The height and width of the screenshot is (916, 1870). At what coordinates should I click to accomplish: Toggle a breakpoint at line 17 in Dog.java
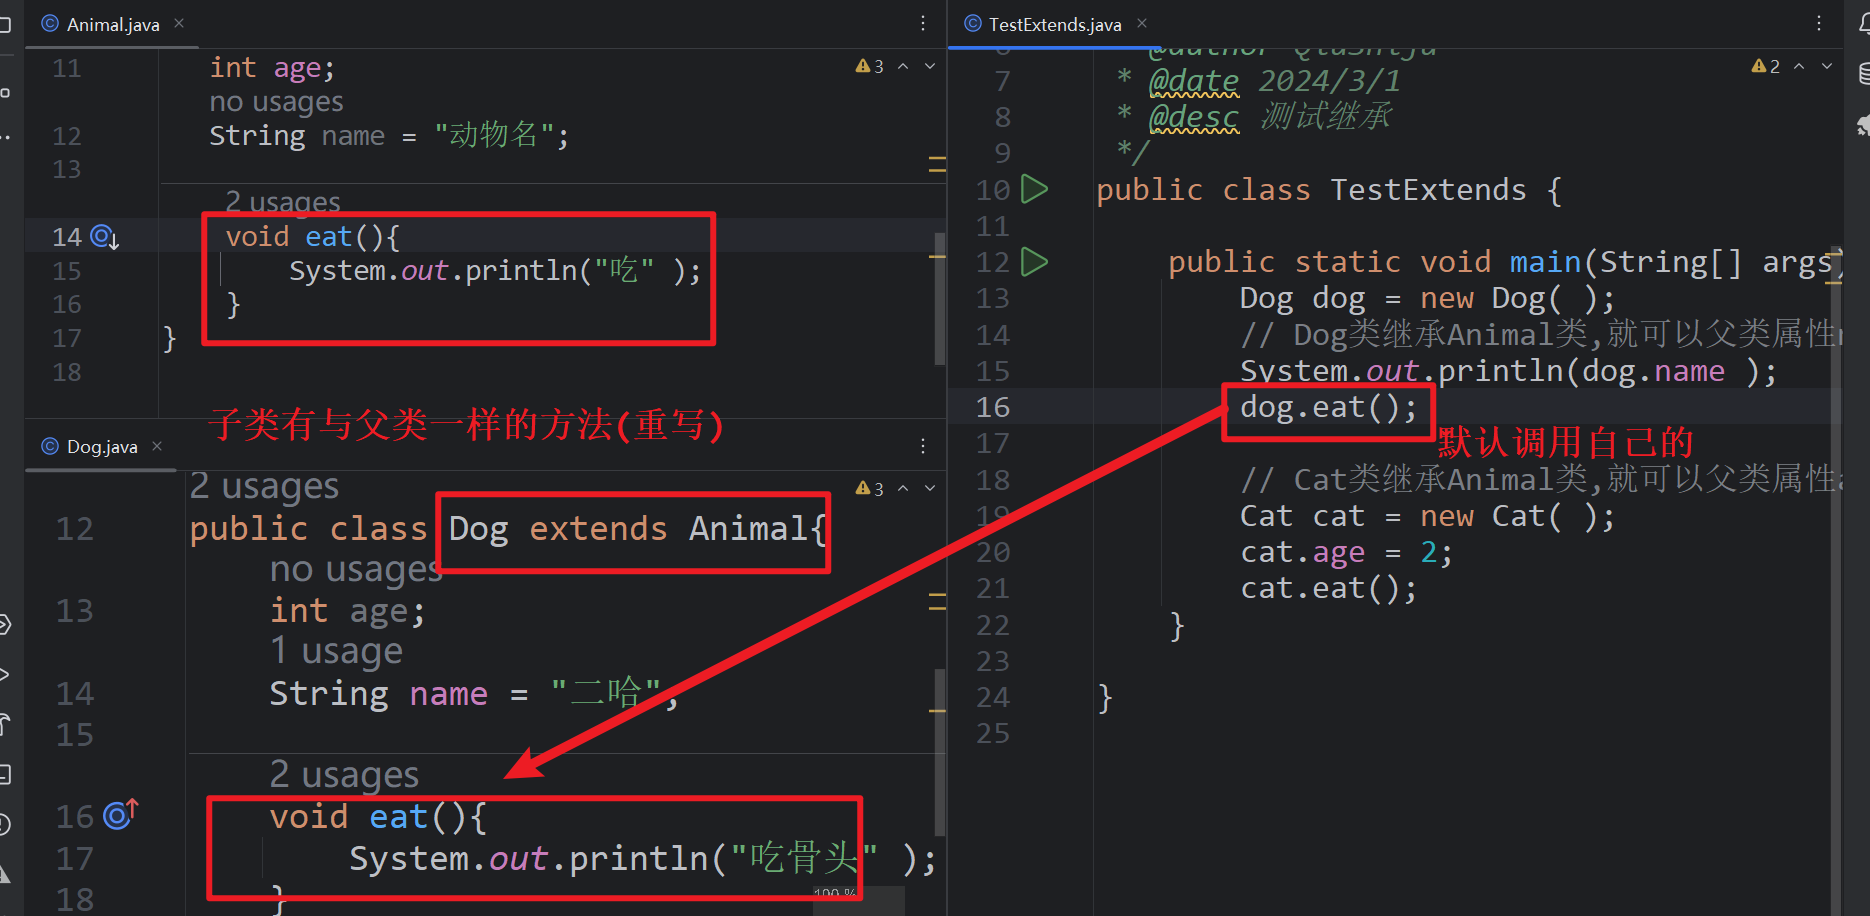coord(75,858)
